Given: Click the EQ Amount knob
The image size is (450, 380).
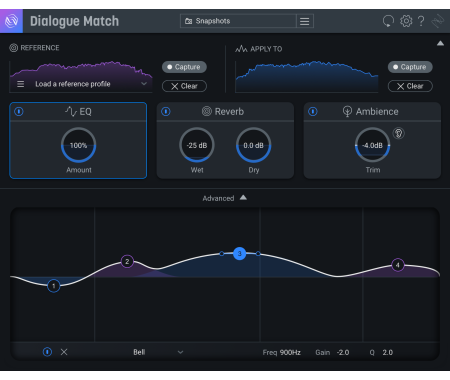Looking at the screenshot, I should click(78, 145).
